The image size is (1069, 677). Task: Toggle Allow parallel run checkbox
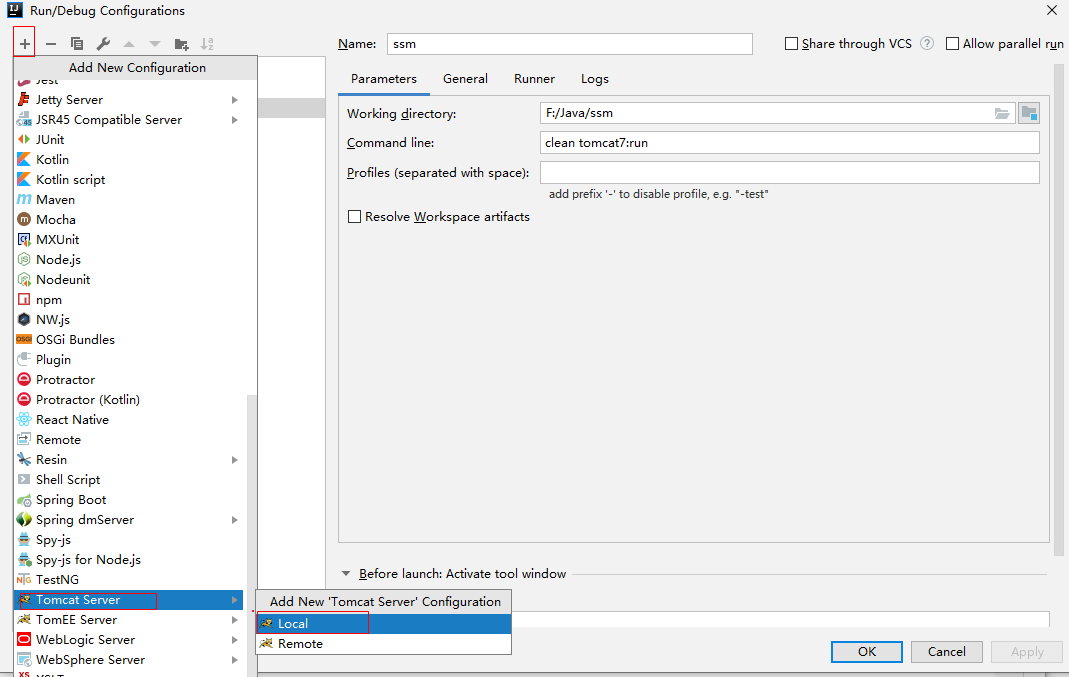(952, 44)
